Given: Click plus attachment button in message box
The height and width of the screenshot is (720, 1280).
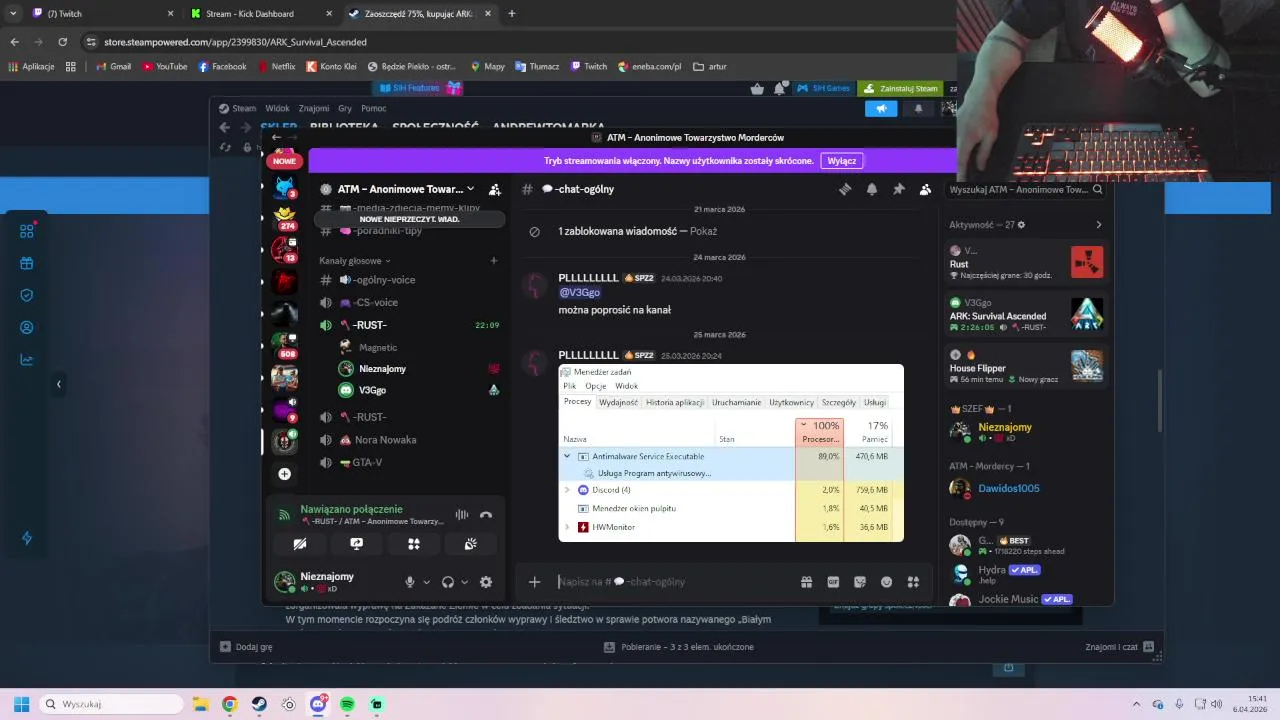Looking at the screenshot, I should point(534,582).
